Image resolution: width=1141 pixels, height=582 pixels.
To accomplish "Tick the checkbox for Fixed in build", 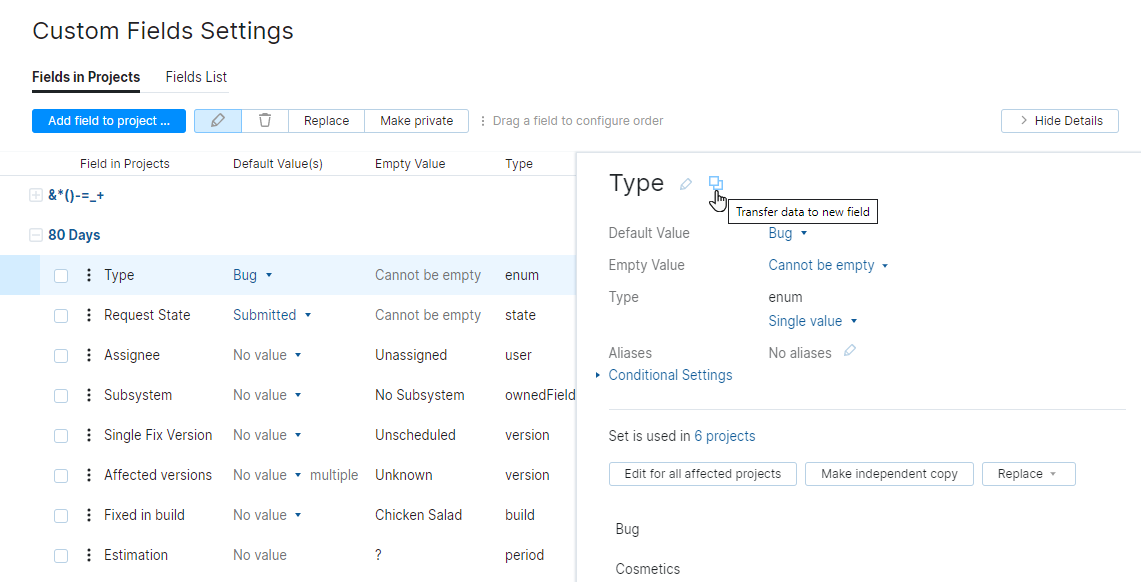I will click(61, 515).
